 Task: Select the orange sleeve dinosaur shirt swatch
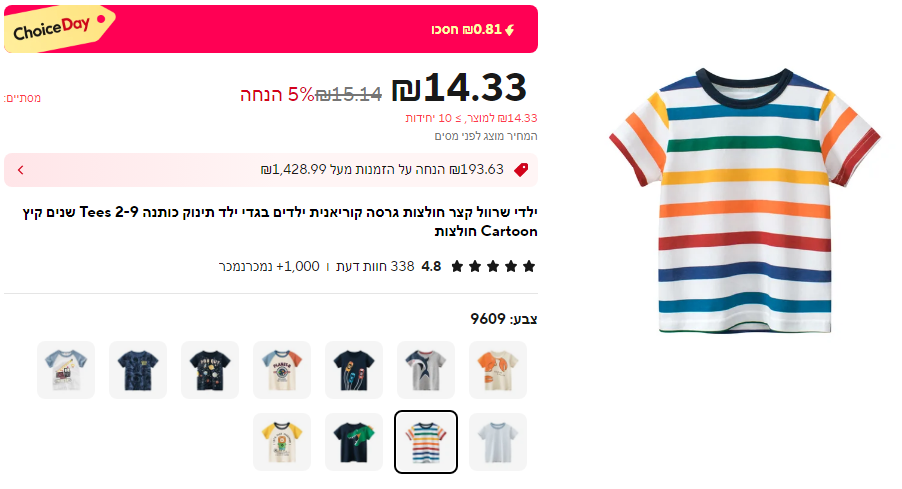pos(498,370)
